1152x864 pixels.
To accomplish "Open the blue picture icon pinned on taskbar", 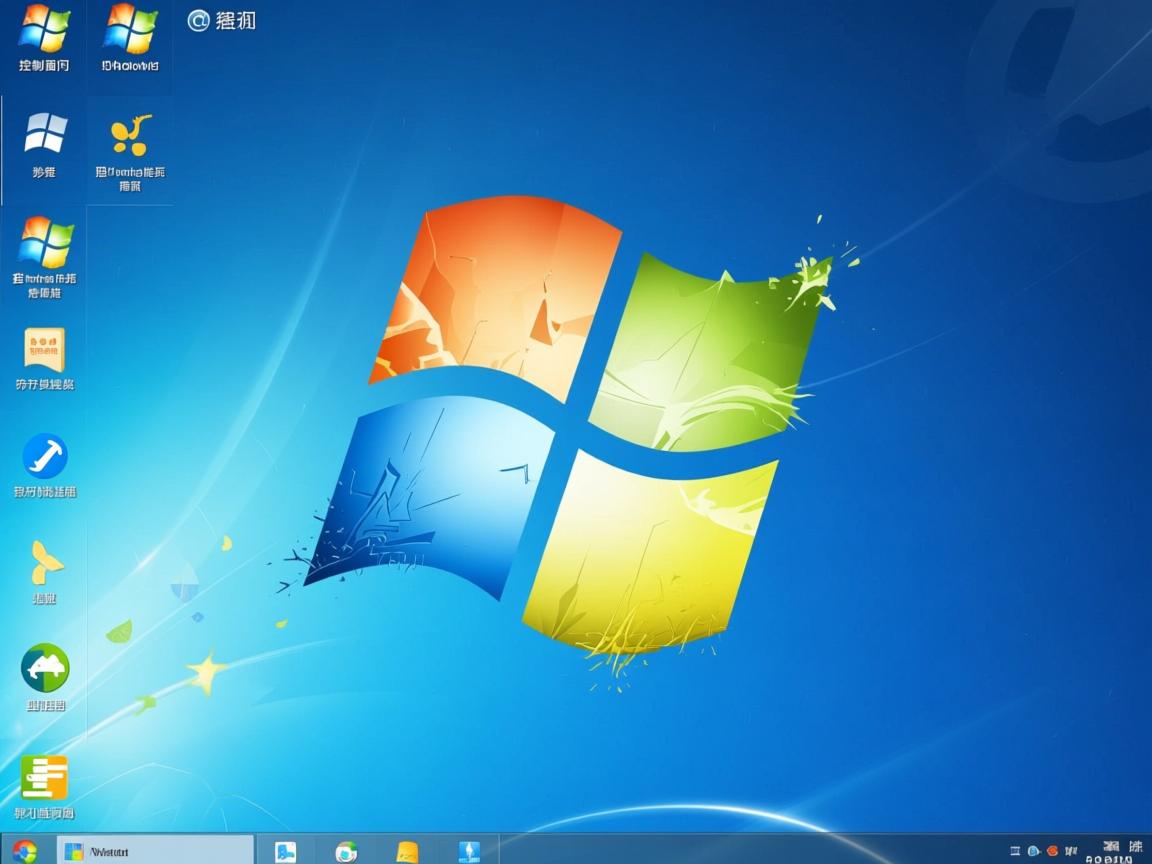I will tap(286, 852).
